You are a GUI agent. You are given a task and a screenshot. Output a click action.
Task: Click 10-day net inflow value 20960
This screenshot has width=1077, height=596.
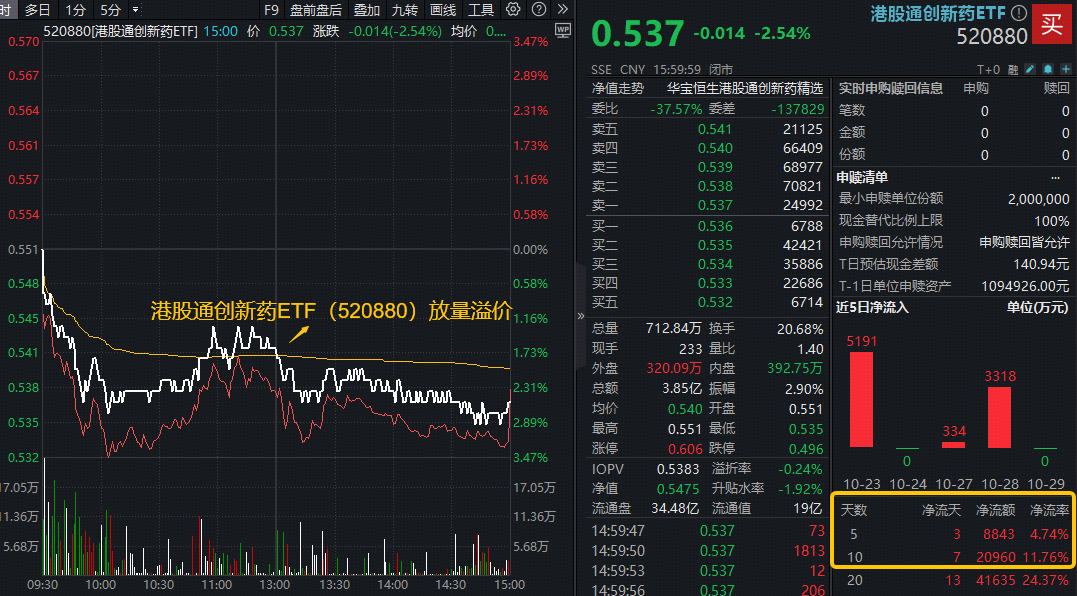coord(995,556)
